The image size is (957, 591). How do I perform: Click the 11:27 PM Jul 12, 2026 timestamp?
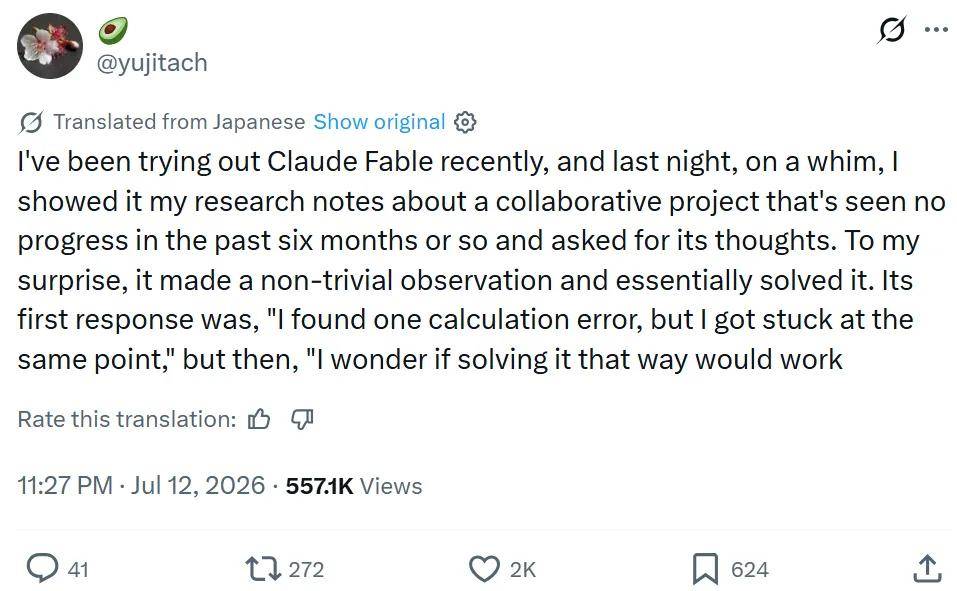pyautogui.click(x=141, y=486)
